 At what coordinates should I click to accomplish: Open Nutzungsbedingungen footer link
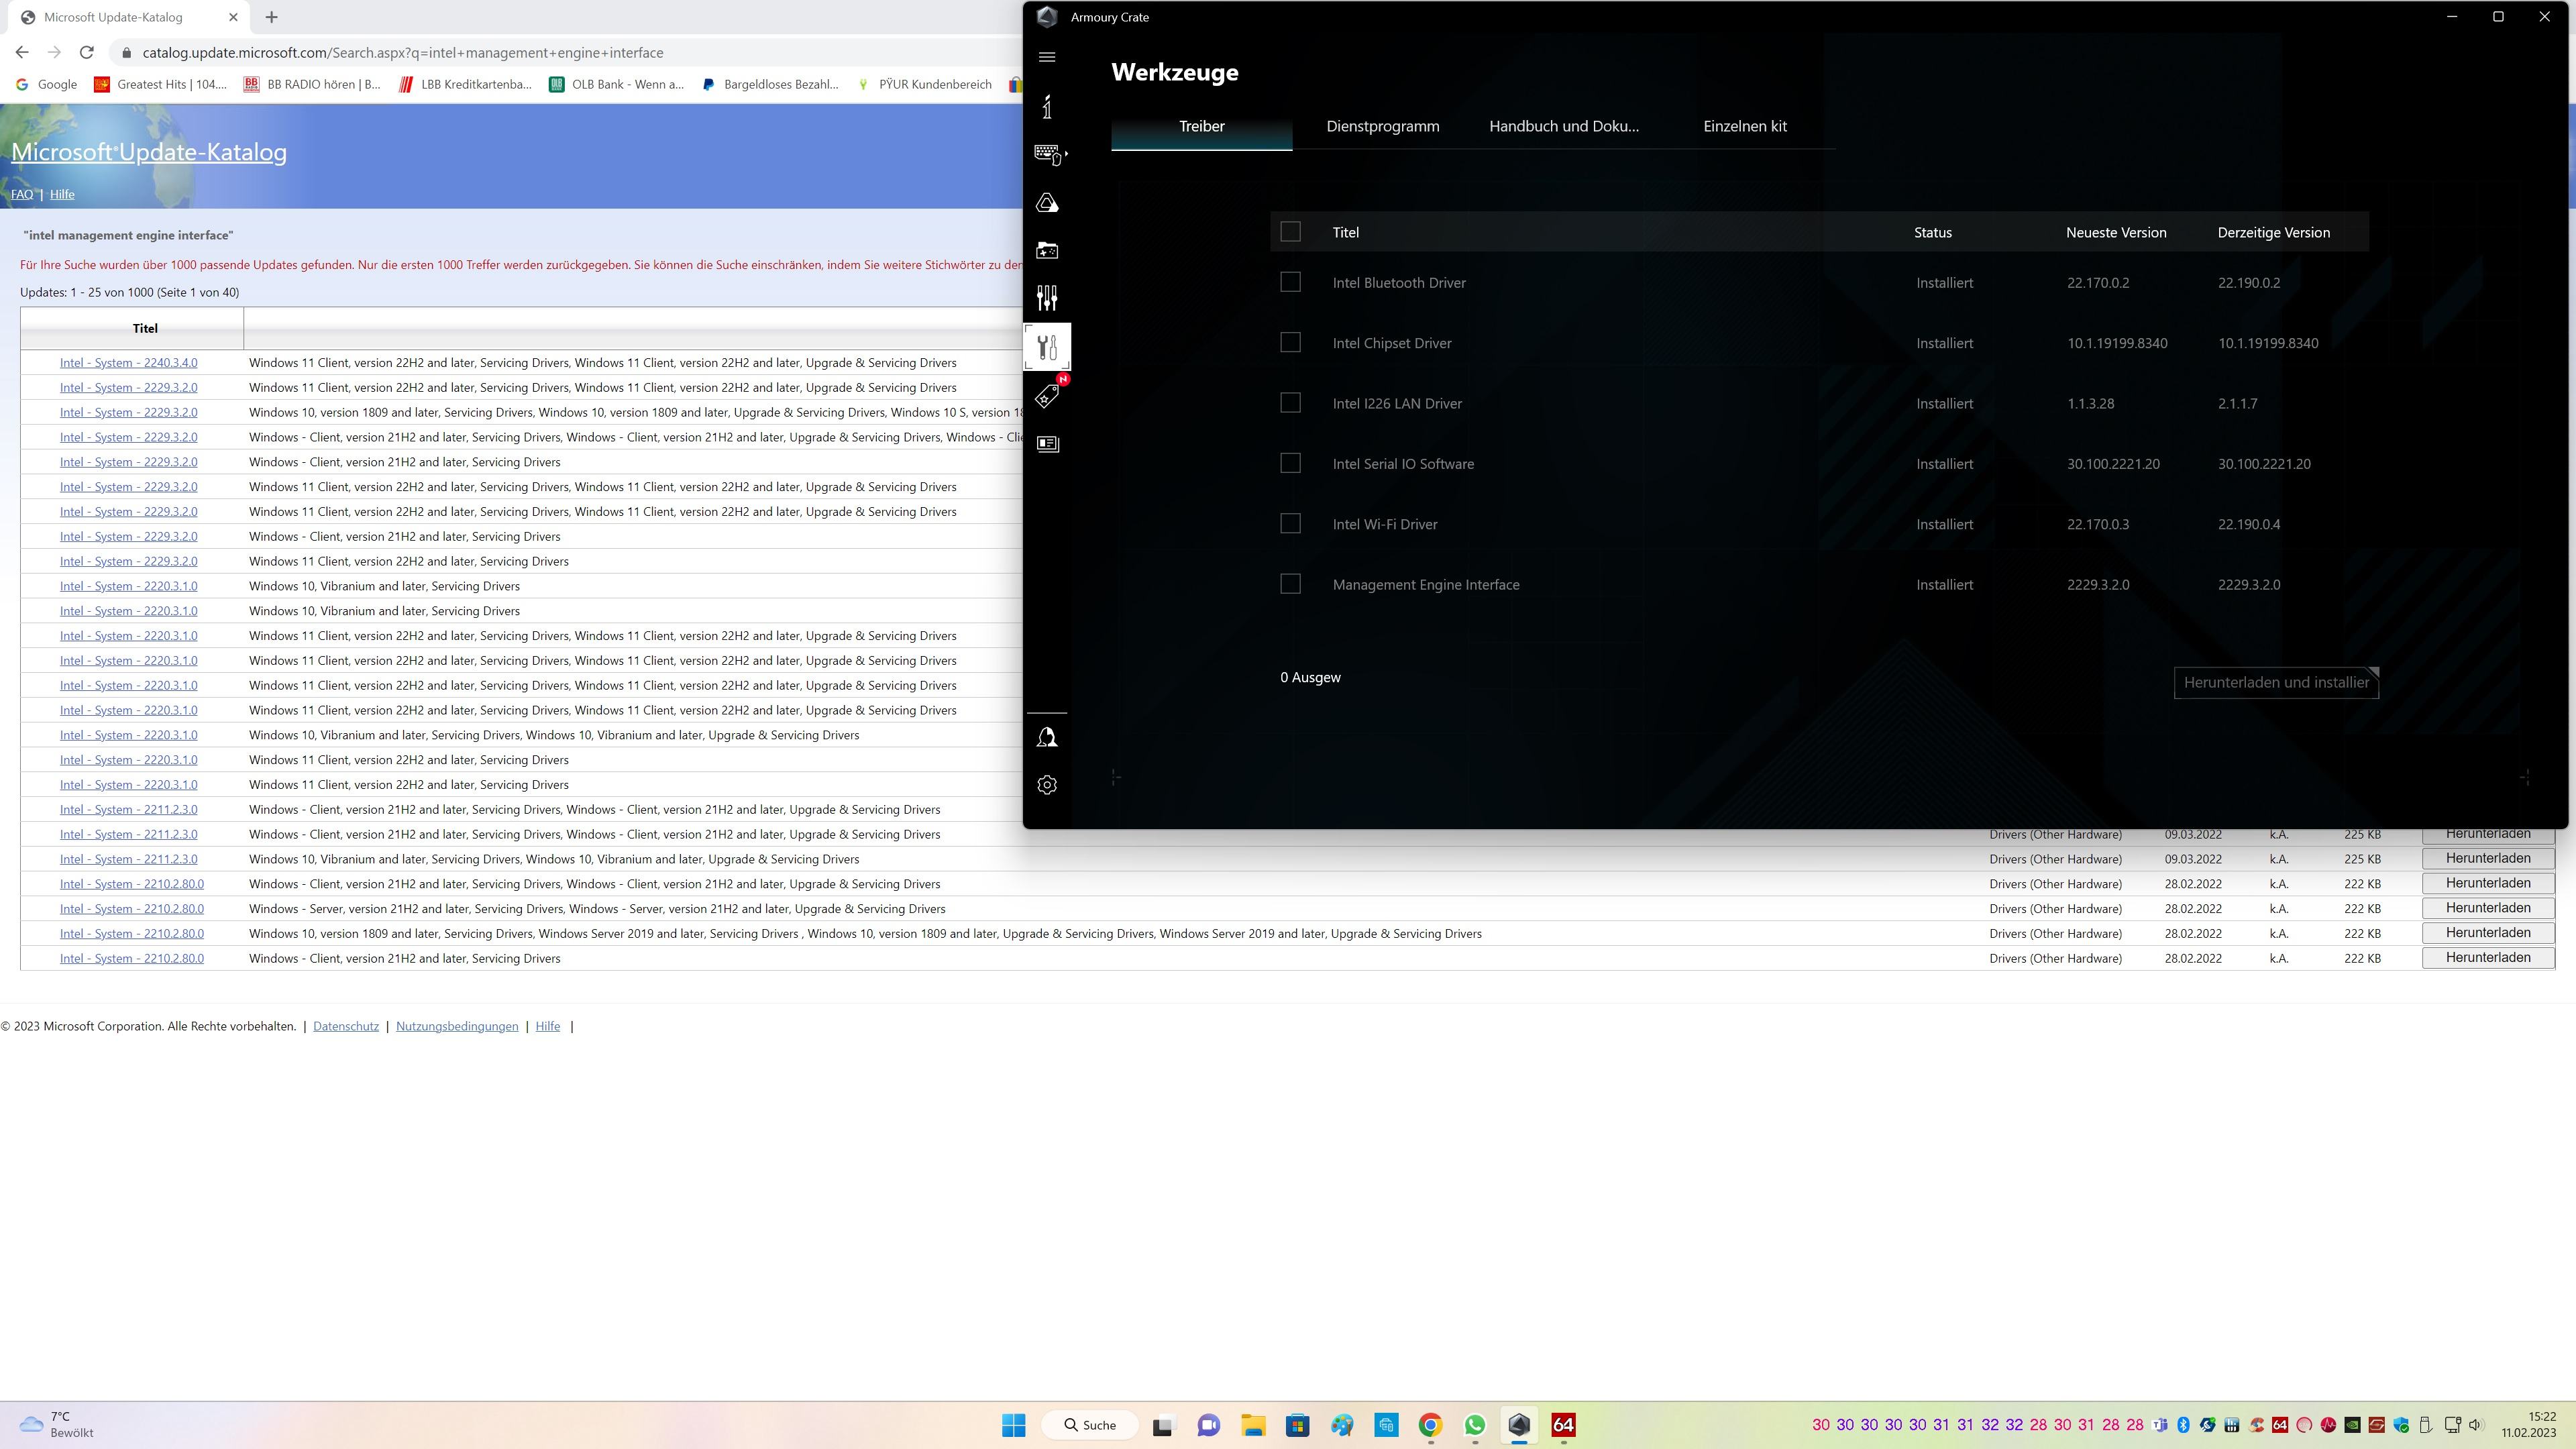click(457, 1026)
